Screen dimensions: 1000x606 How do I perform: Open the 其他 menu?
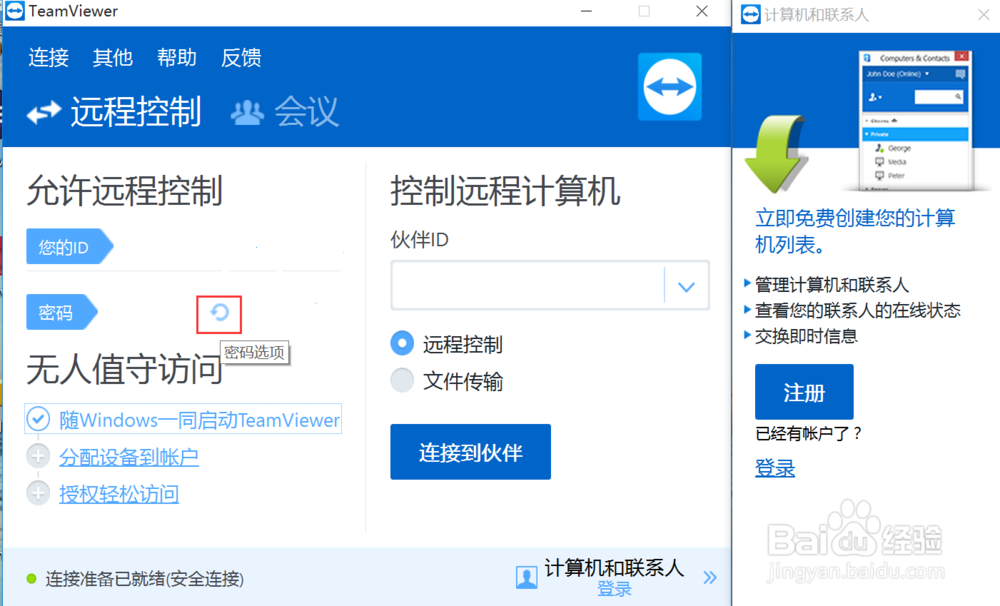coord(112,58)
